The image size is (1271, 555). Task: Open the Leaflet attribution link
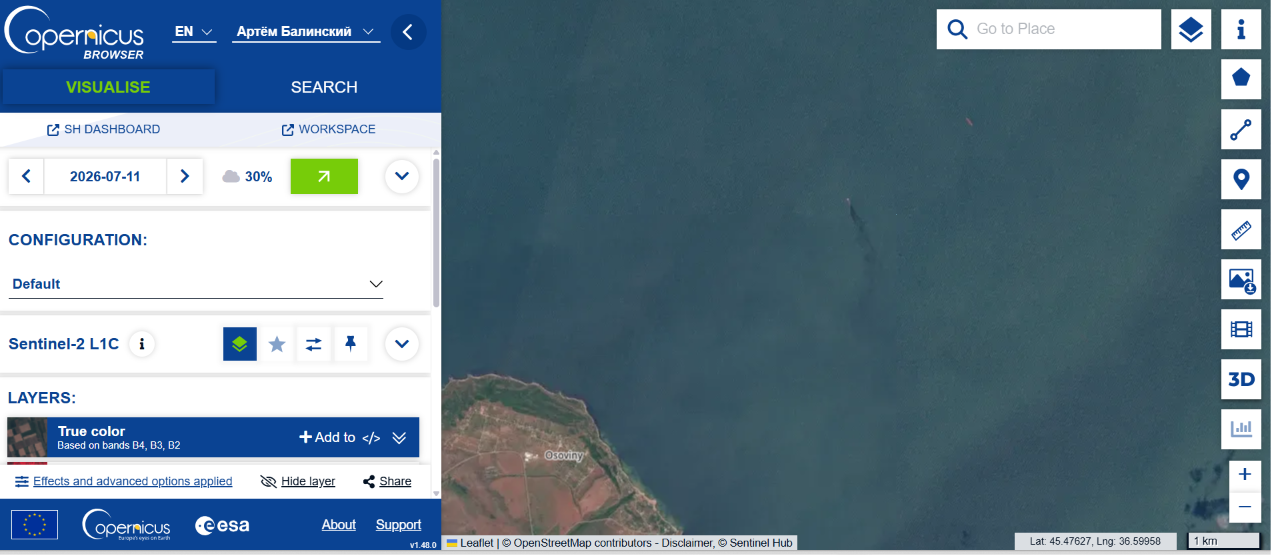[469, 543]
